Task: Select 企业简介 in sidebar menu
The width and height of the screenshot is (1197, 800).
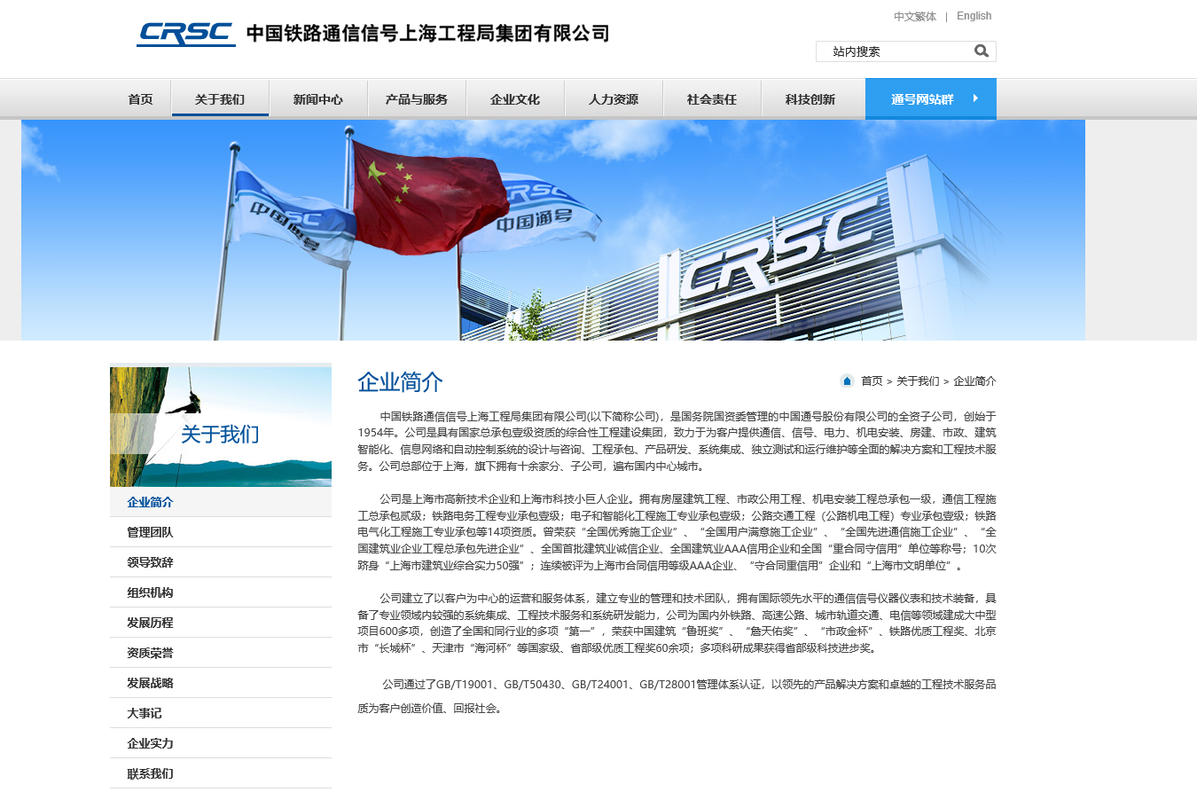Action: (x=221, y=502)
